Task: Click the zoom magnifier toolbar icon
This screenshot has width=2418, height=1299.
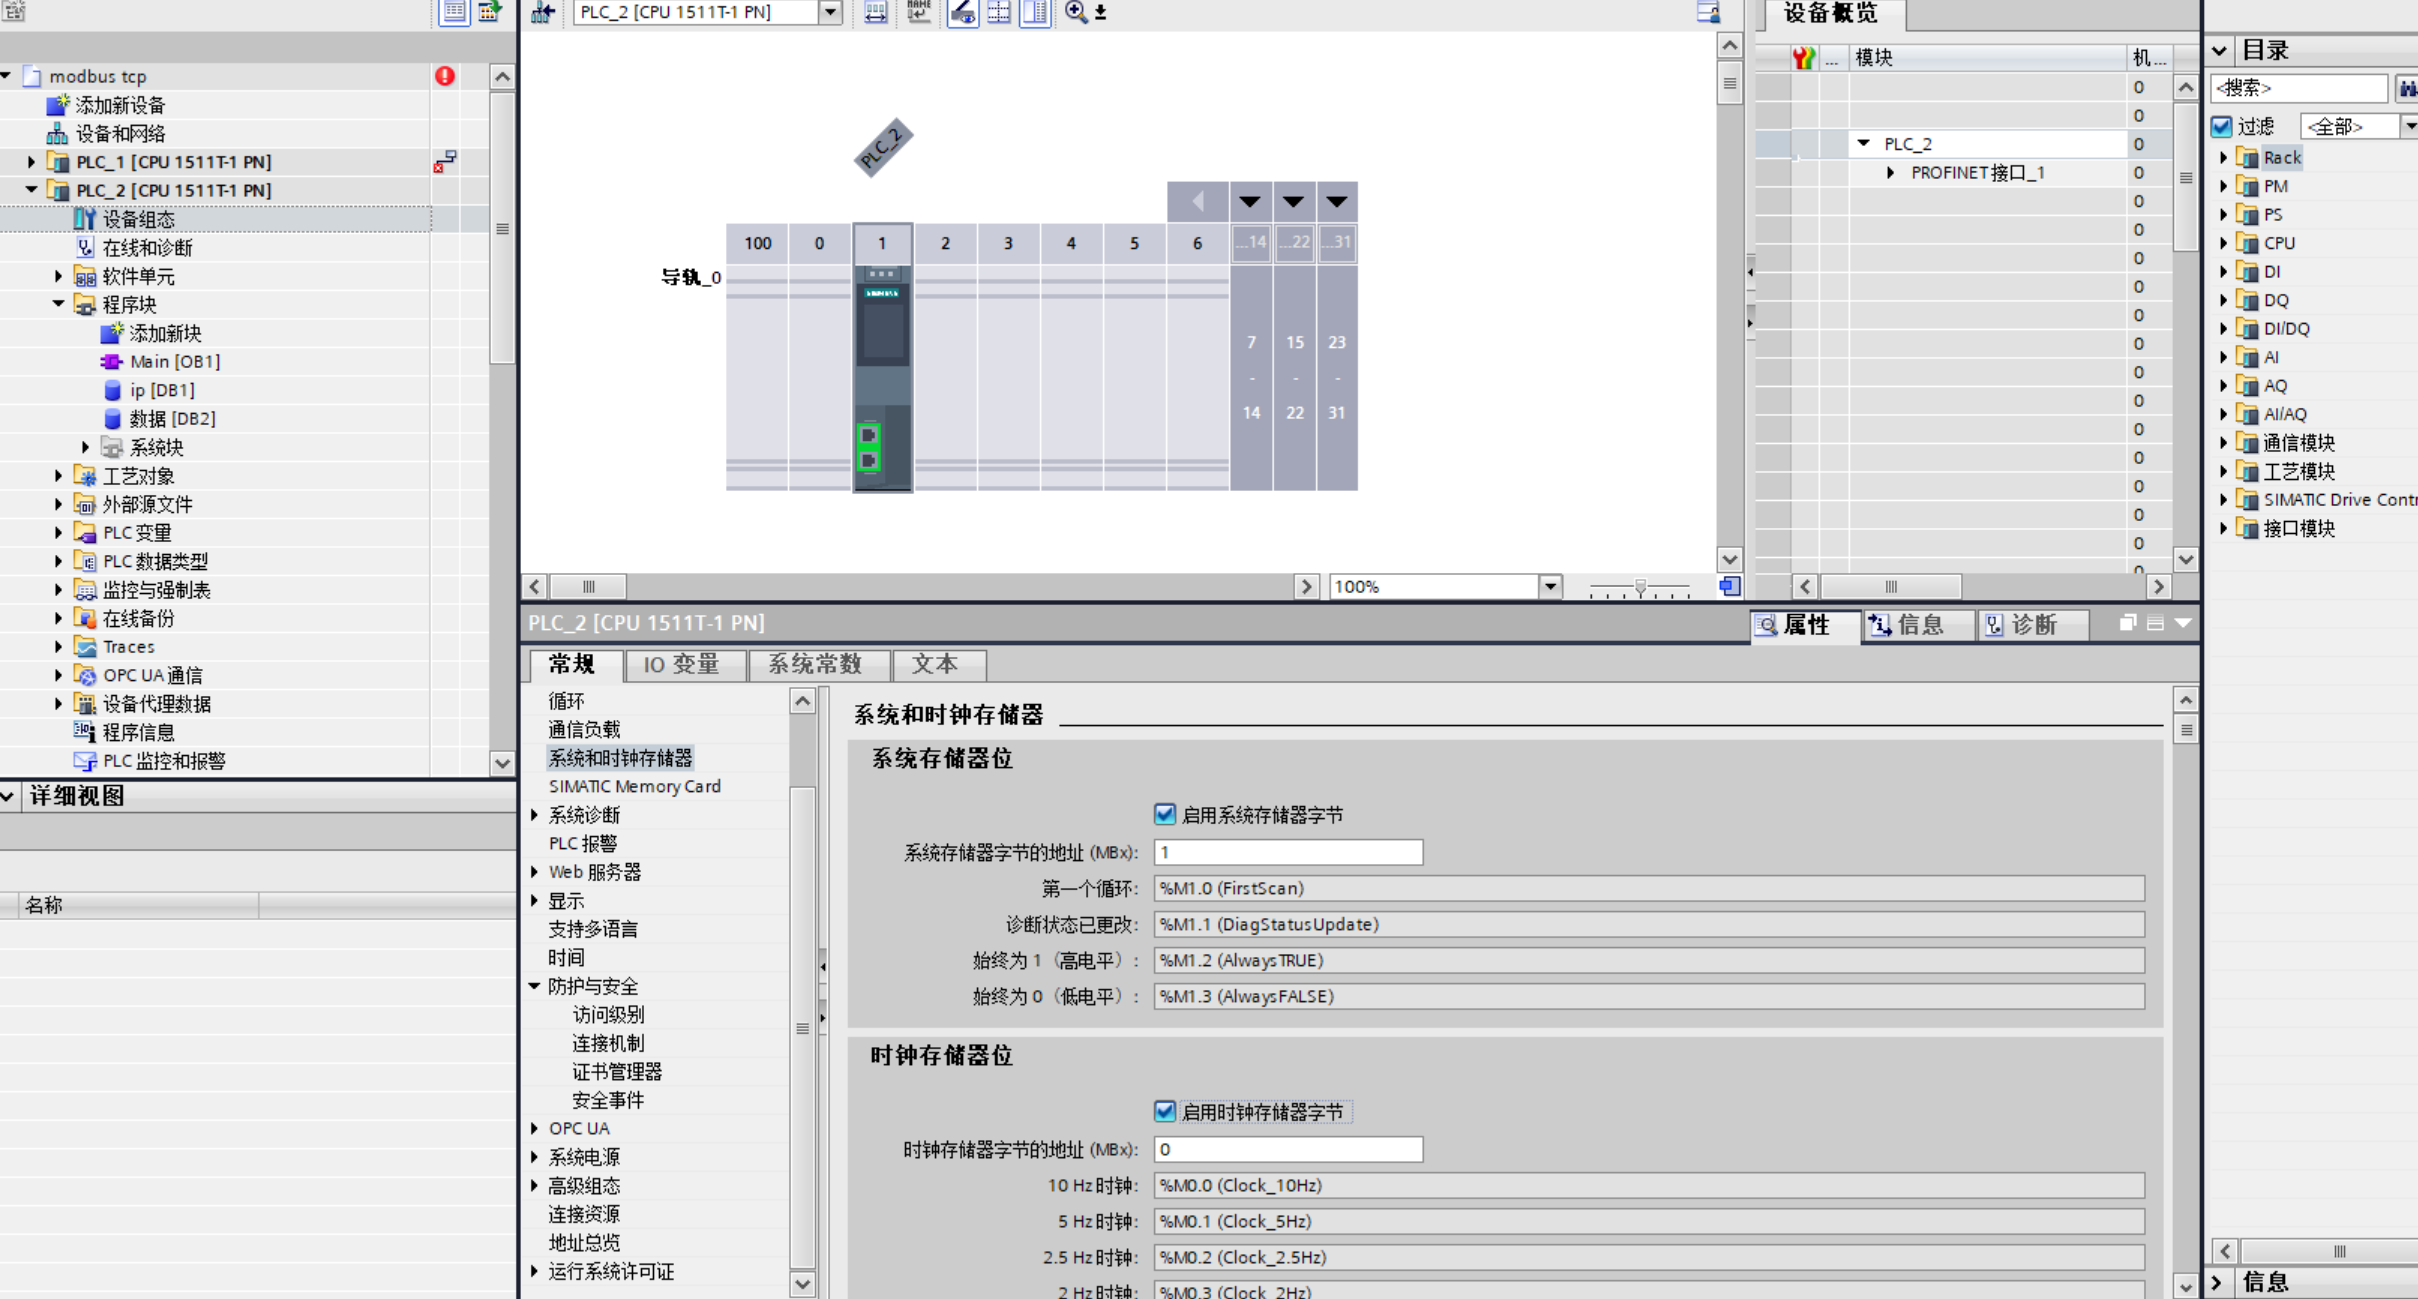Action: coord(1076,12)
